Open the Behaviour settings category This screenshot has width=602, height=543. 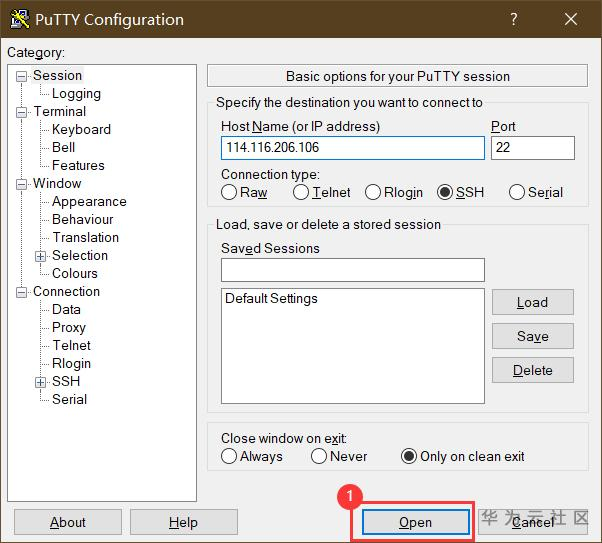(x=83, y=219)
